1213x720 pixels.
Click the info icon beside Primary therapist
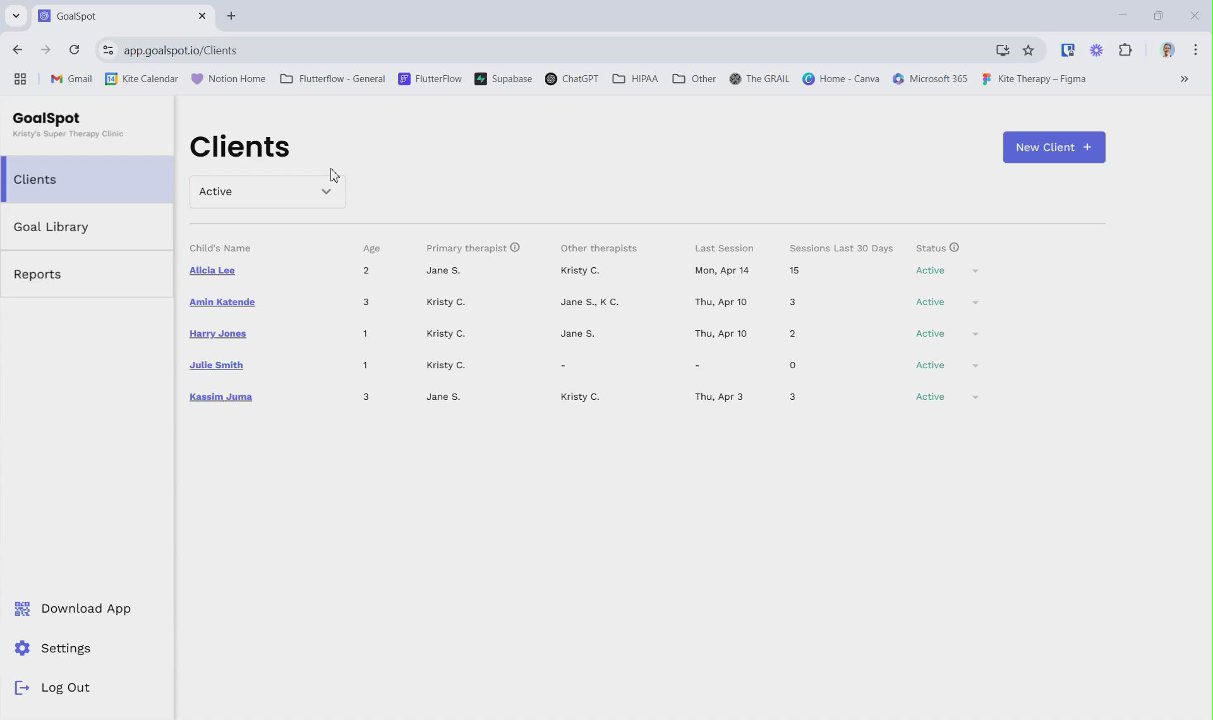click(x=515, y=247)
